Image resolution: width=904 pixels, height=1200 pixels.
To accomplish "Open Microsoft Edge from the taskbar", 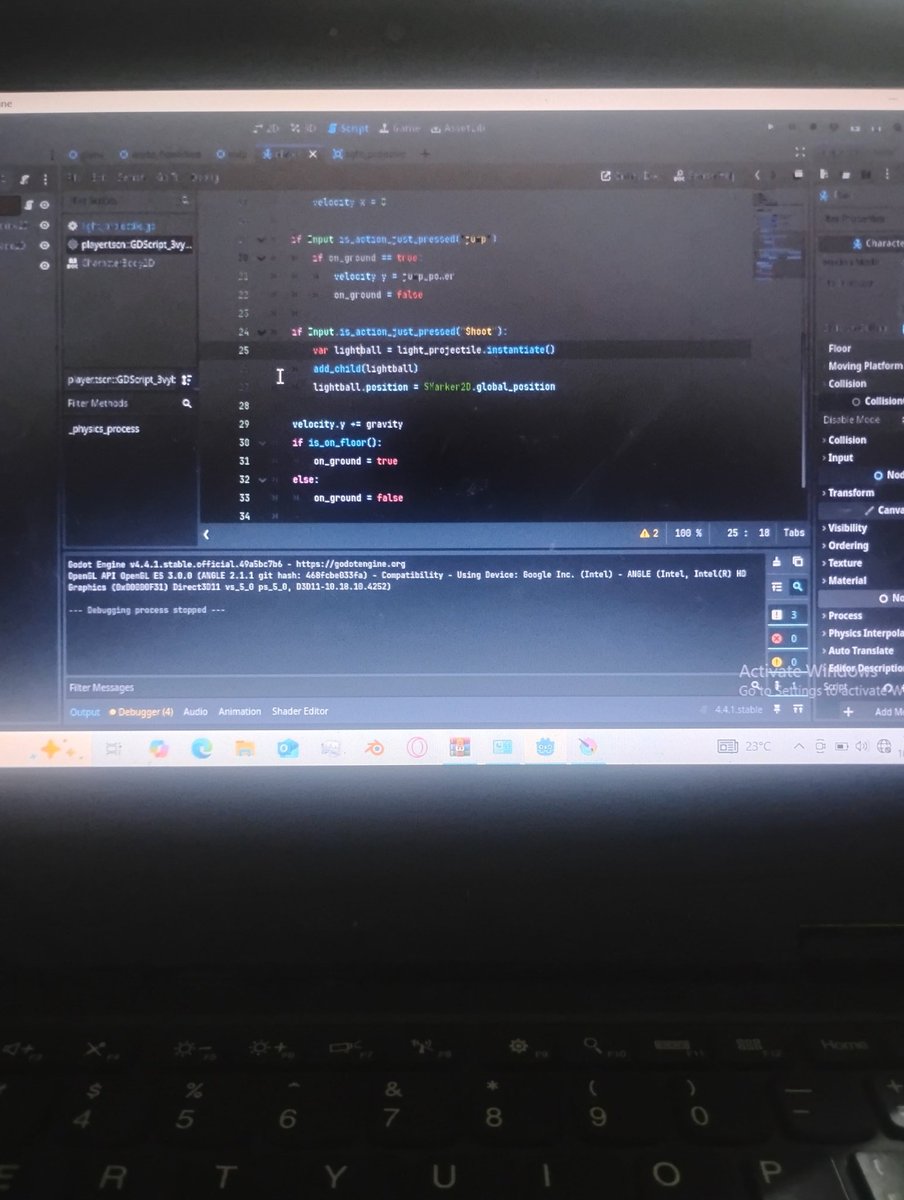I will click(202, 748).
